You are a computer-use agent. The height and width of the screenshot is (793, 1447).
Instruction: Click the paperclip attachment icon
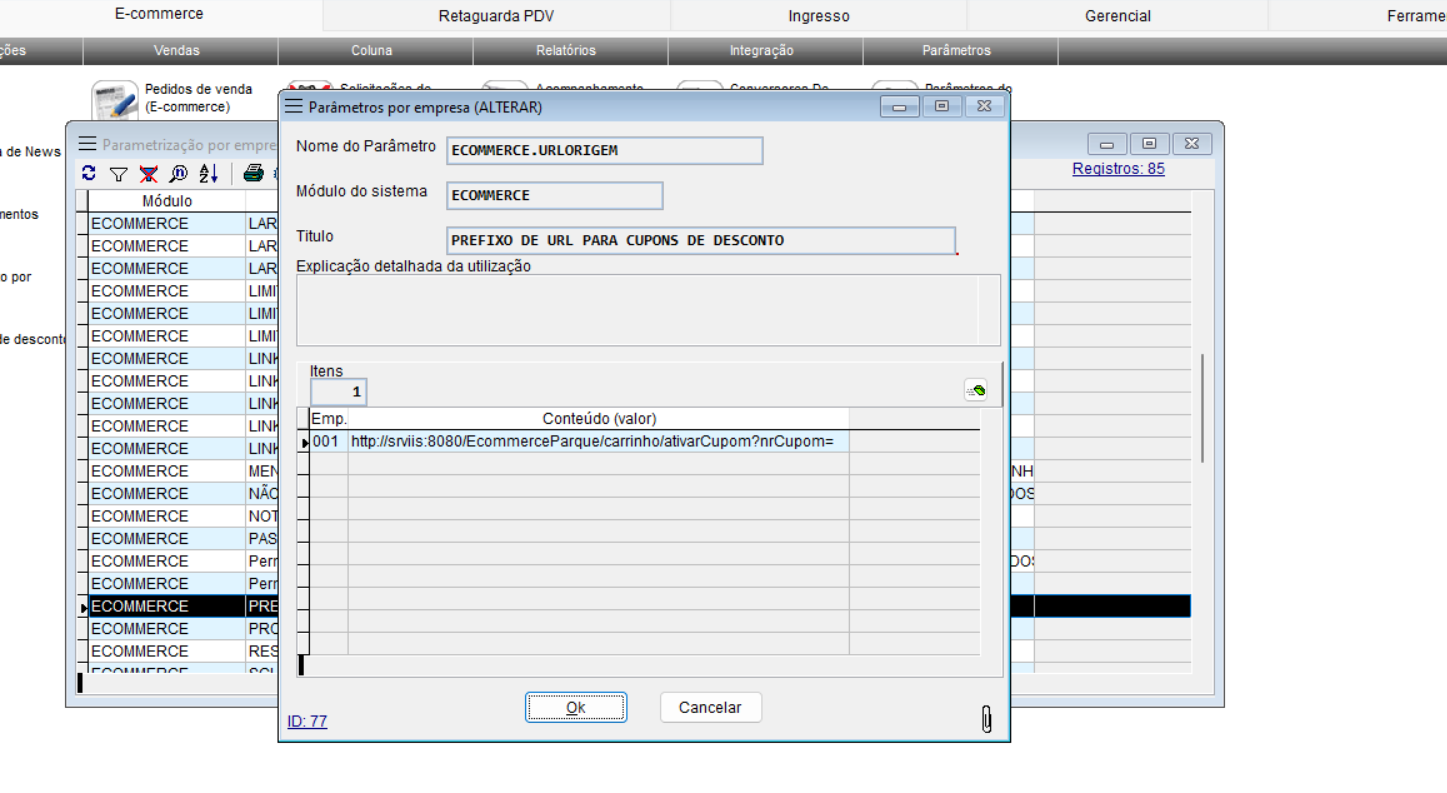986,718
